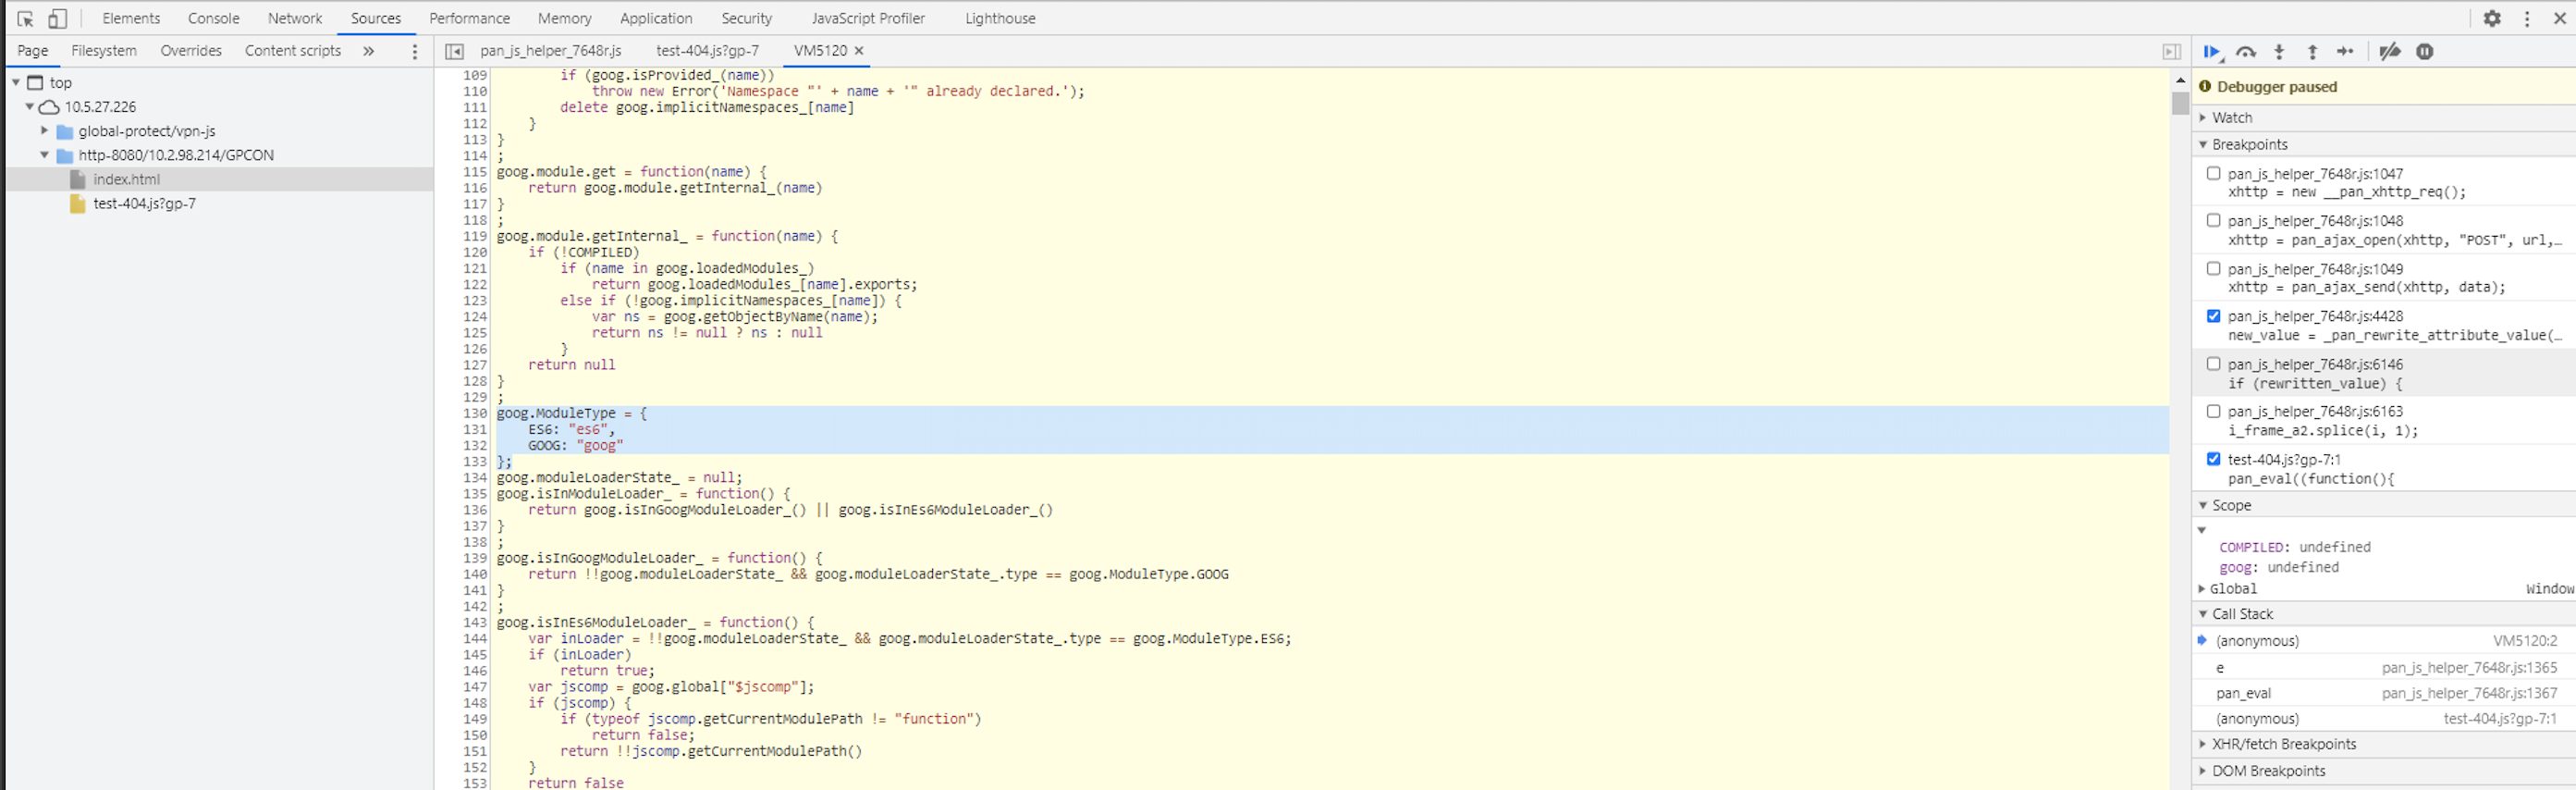Step out of current function
The image size is (2576, 790).
tap(2312, 52)
